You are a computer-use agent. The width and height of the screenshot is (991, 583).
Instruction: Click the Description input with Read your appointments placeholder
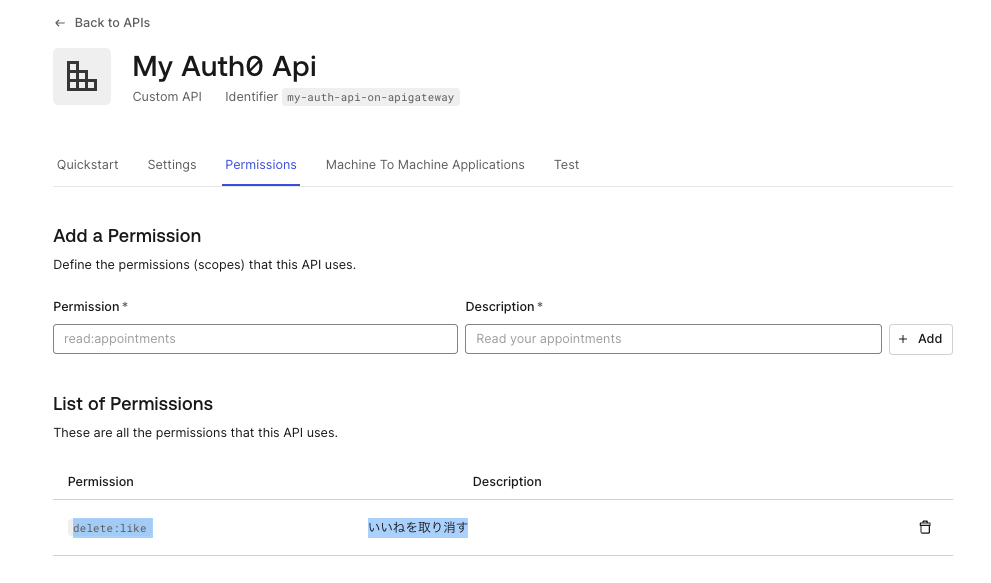click(672, 338)
